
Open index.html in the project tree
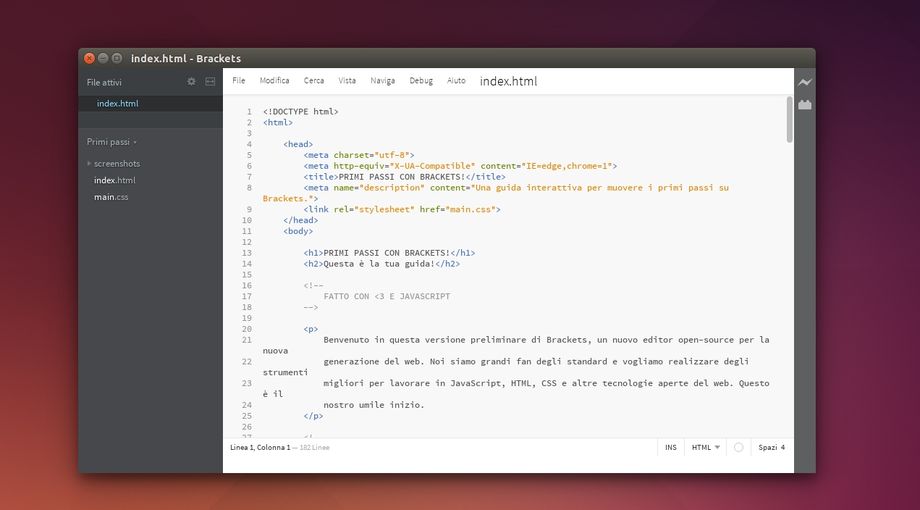[x=114, y=180]
